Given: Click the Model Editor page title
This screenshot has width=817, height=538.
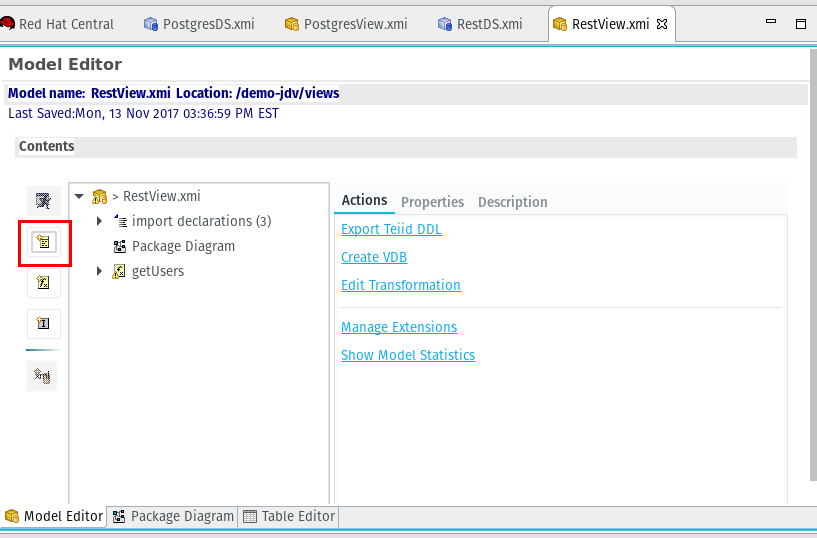Looking at the screenshot, I should (x=65, y=64).
